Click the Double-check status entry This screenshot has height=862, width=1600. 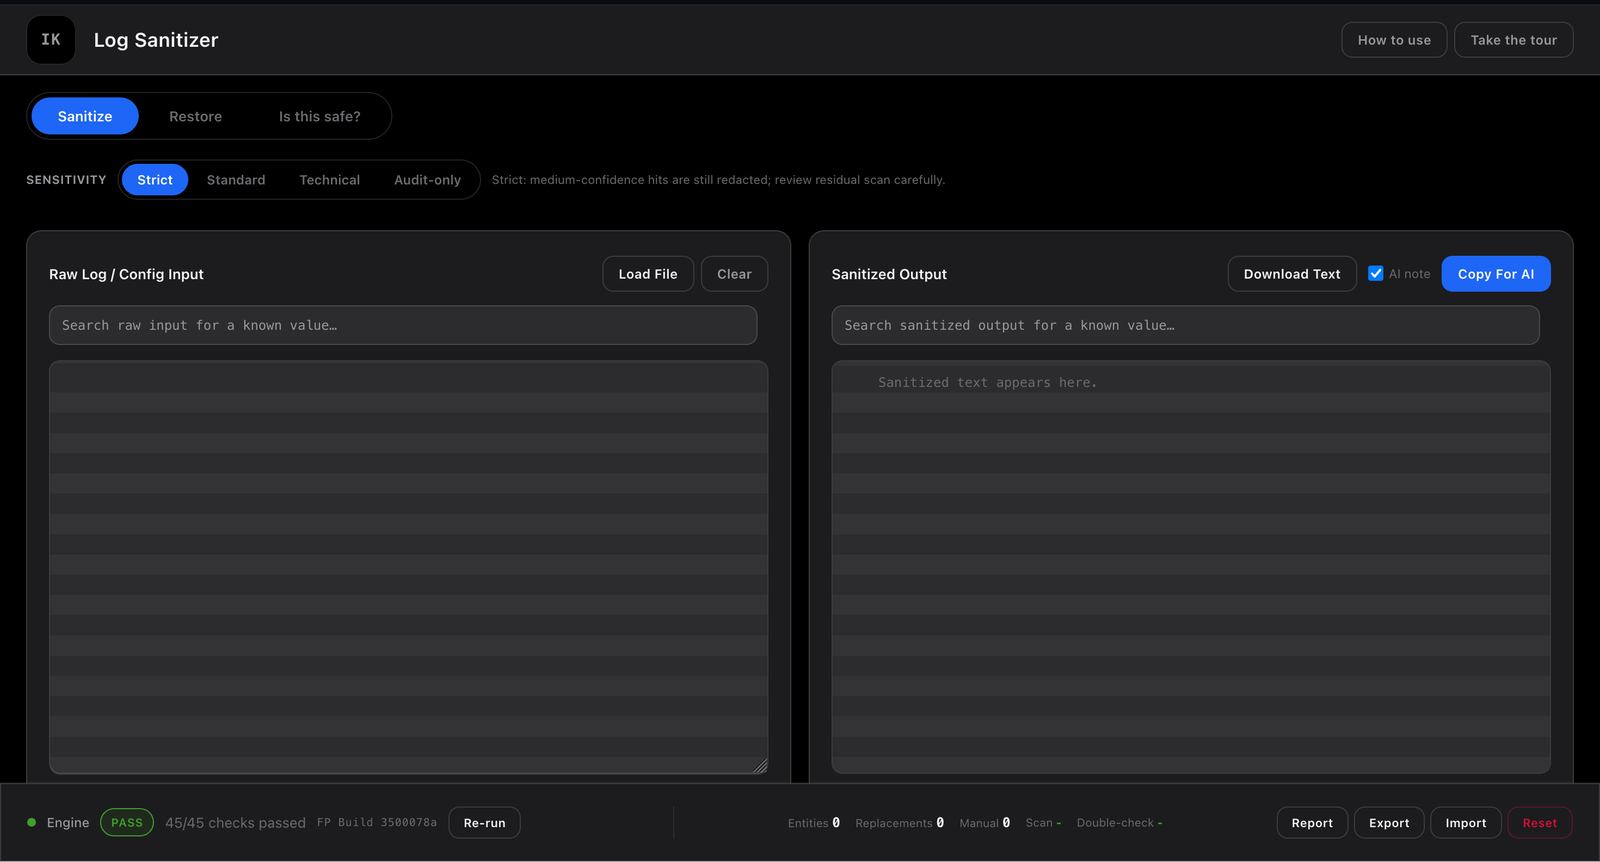pyautogui.click(x=1120, y=823)
